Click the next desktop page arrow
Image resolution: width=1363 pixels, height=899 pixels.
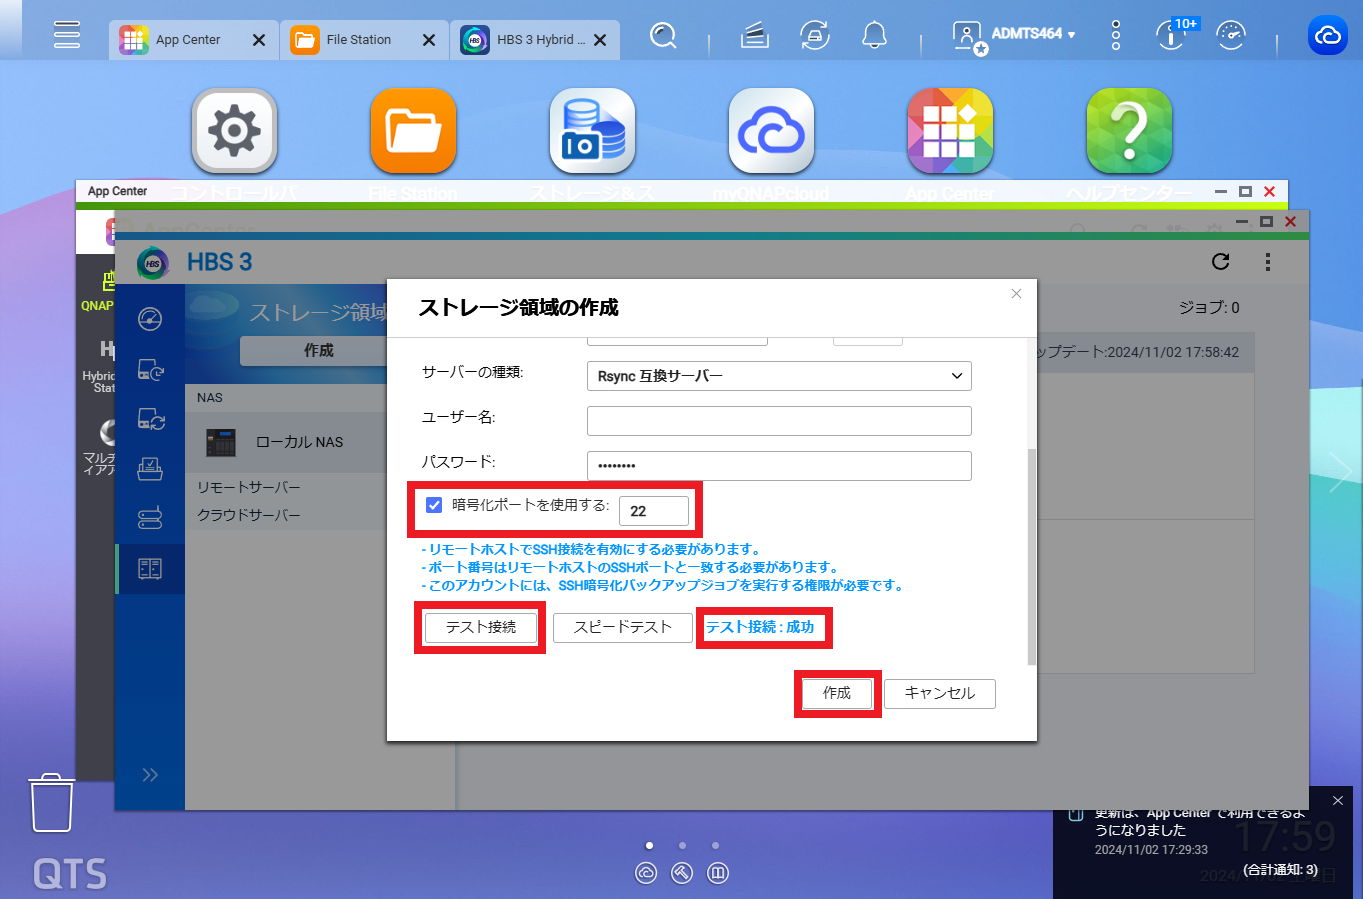point(1339,472)
